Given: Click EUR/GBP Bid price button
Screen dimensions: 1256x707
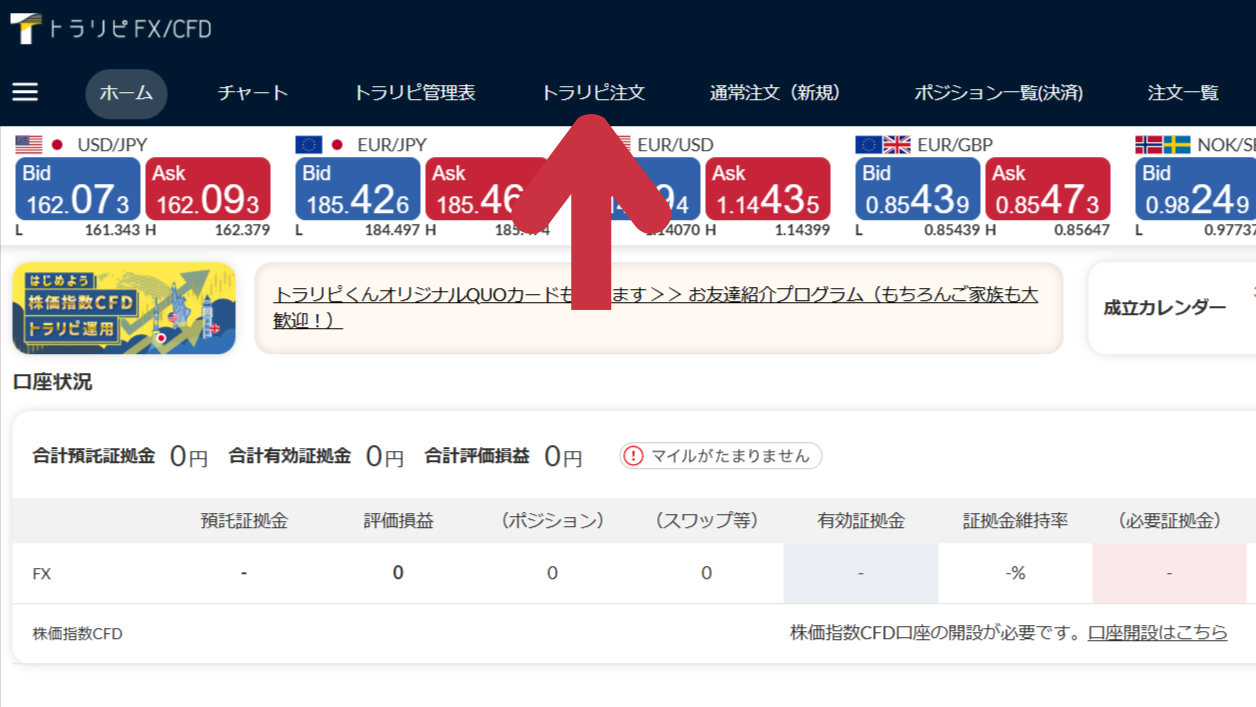Looking at the screenshot, I should point(918,189).
